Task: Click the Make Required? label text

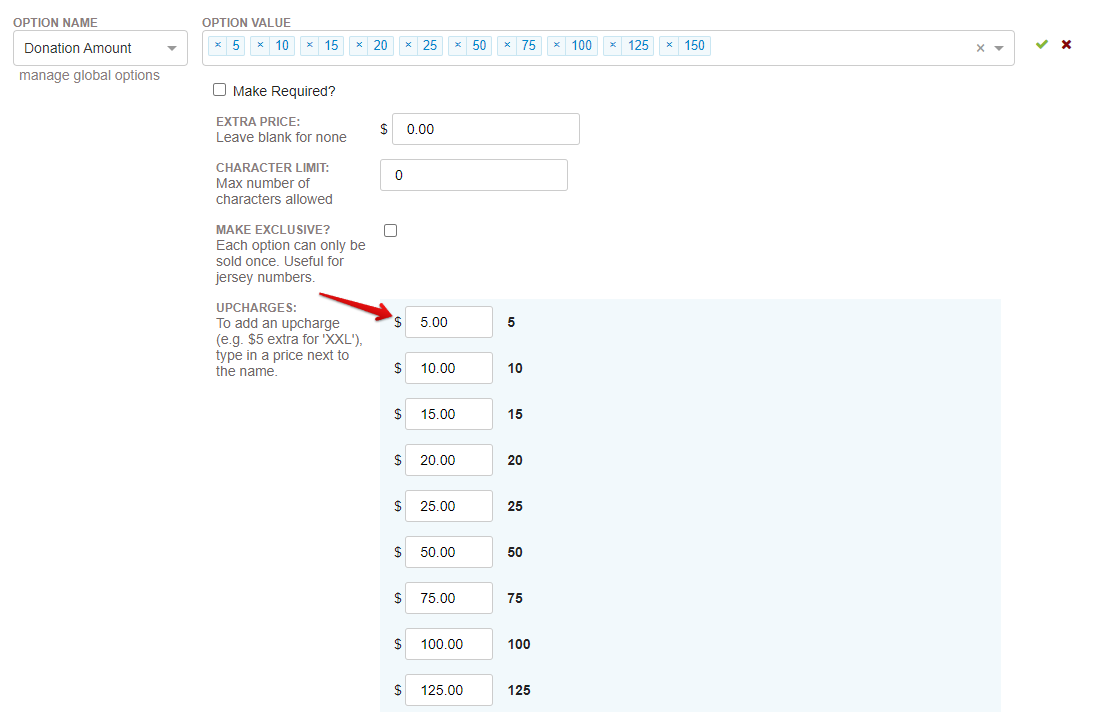Action: tap(284, 91)
